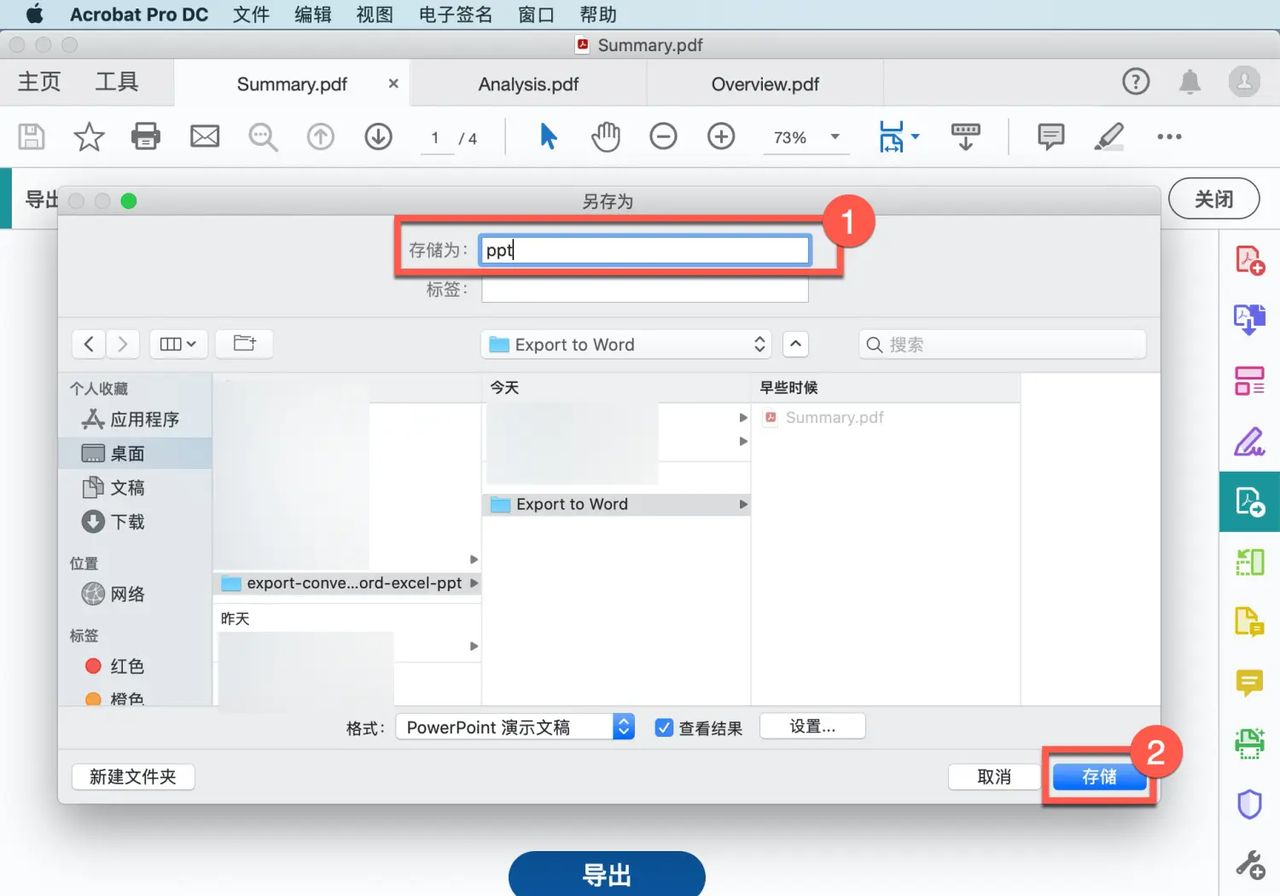Open the 视图 menu
This screenshot has width=1280, height=896.
pos(375,14)
